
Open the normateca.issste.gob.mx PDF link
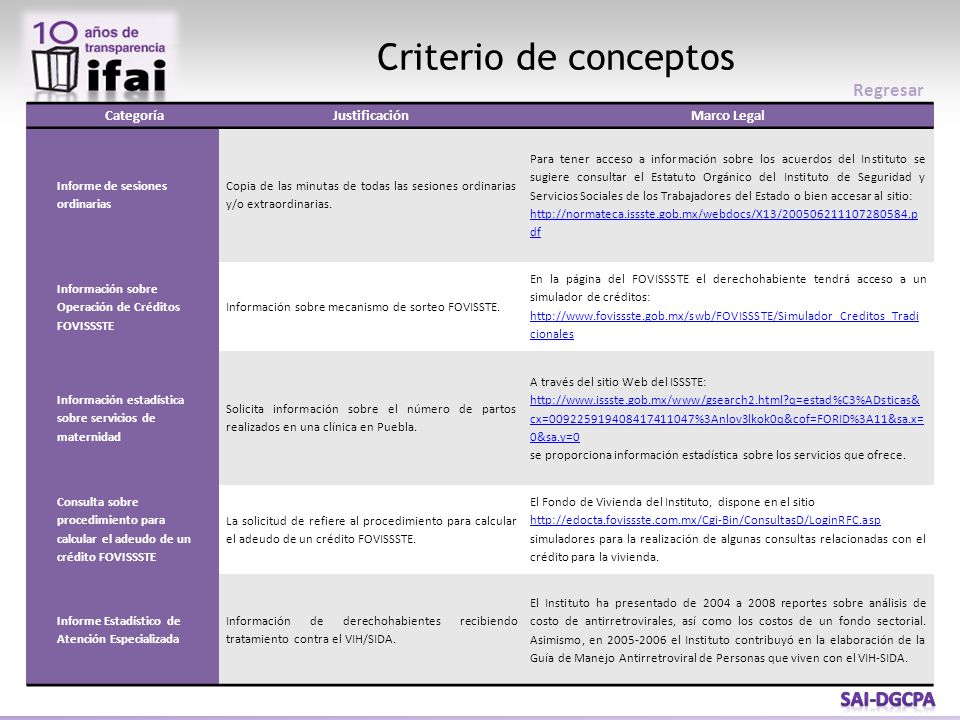(724, 223)
